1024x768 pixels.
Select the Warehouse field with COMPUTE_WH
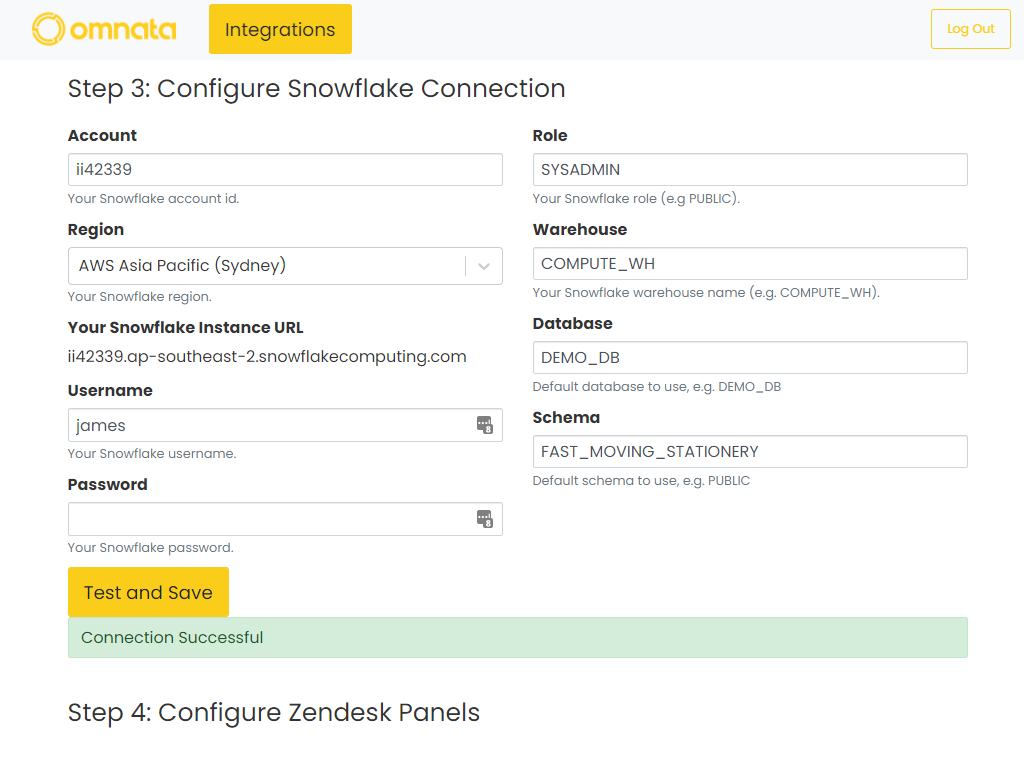coord(750,264)
